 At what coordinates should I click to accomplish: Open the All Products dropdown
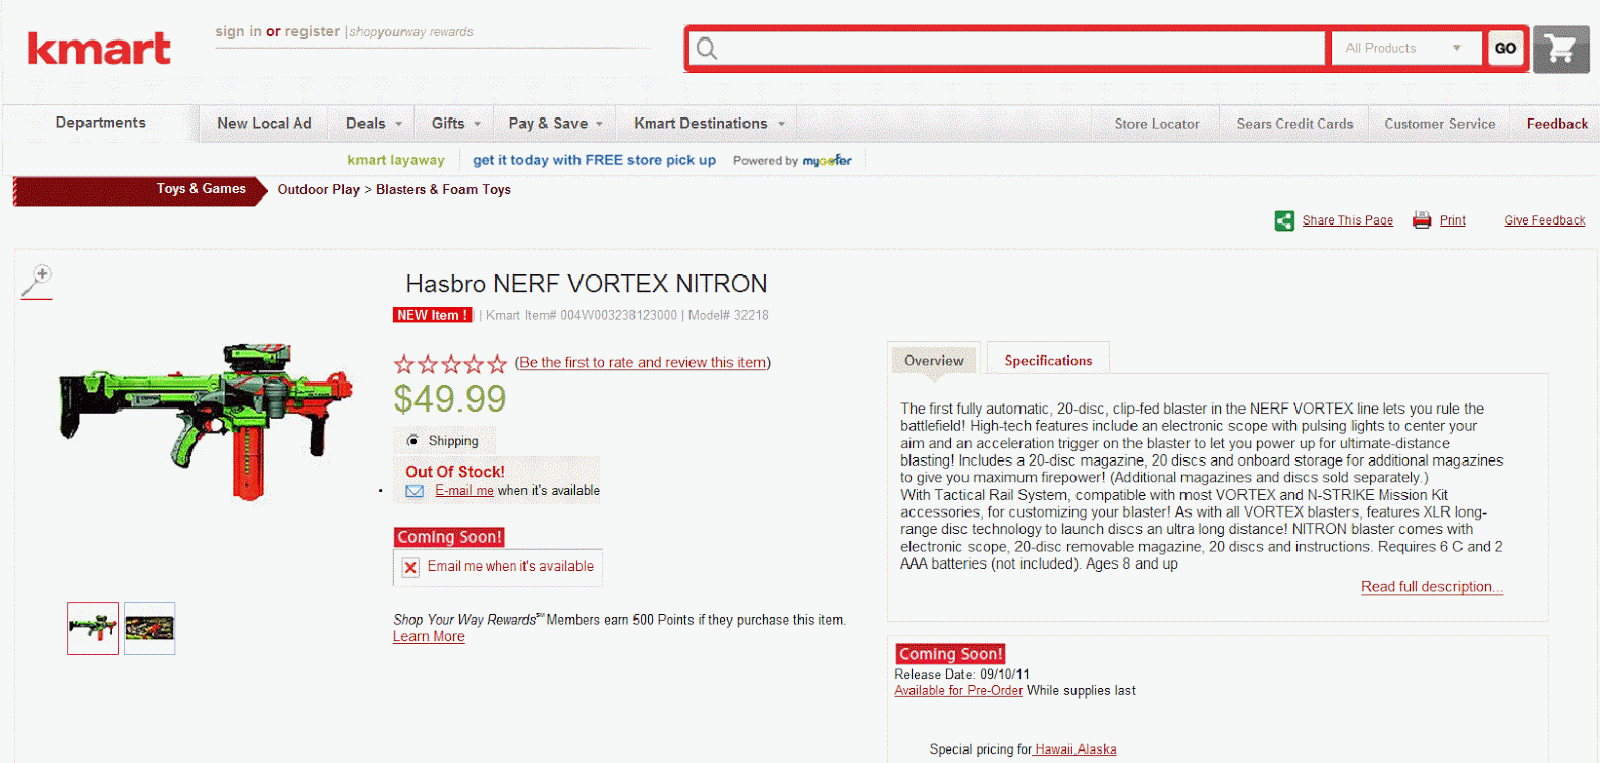[x=1406, y=48]
